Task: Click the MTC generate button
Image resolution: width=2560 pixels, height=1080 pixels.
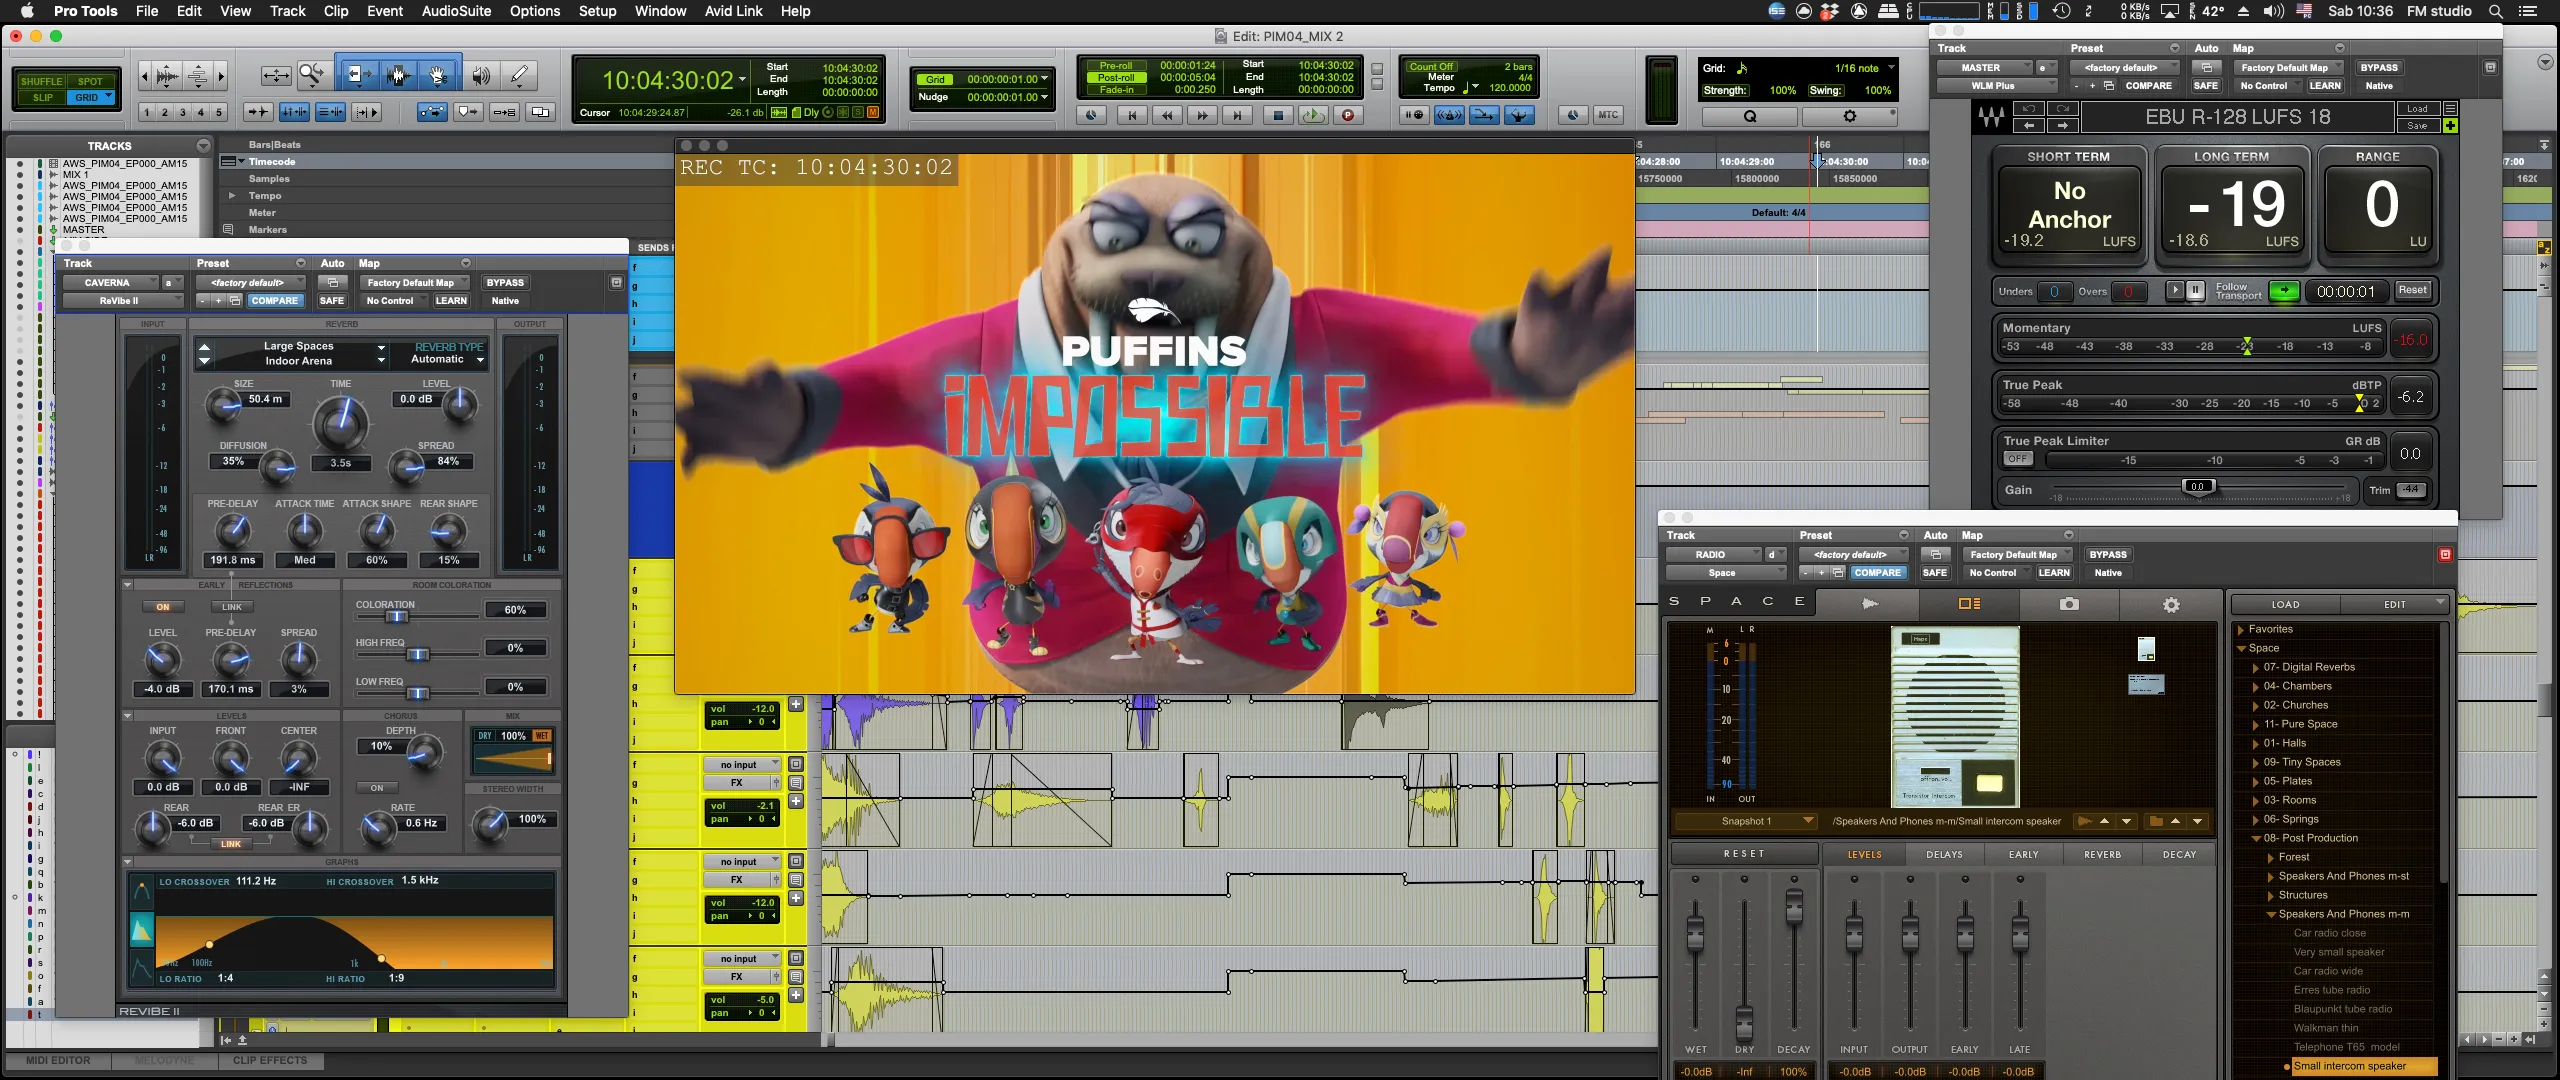Action: [x=1608, y=115]
